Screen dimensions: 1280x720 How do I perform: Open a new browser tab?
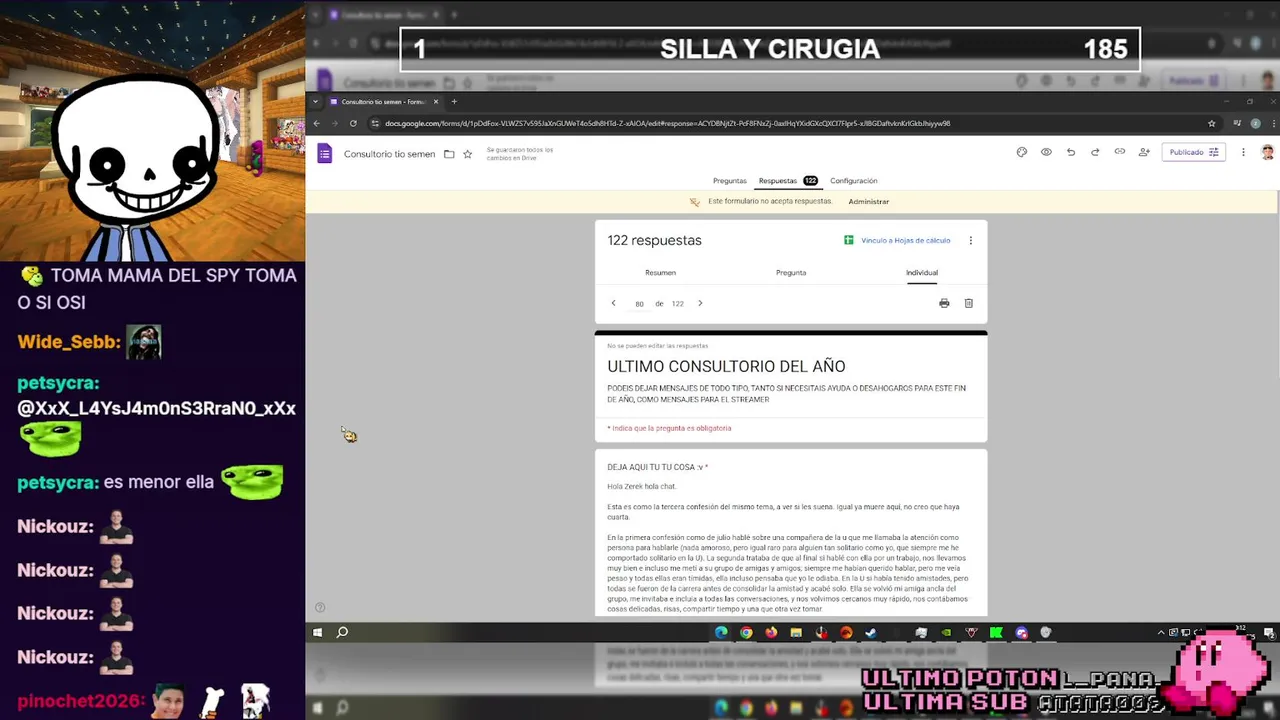coord(454,101)
